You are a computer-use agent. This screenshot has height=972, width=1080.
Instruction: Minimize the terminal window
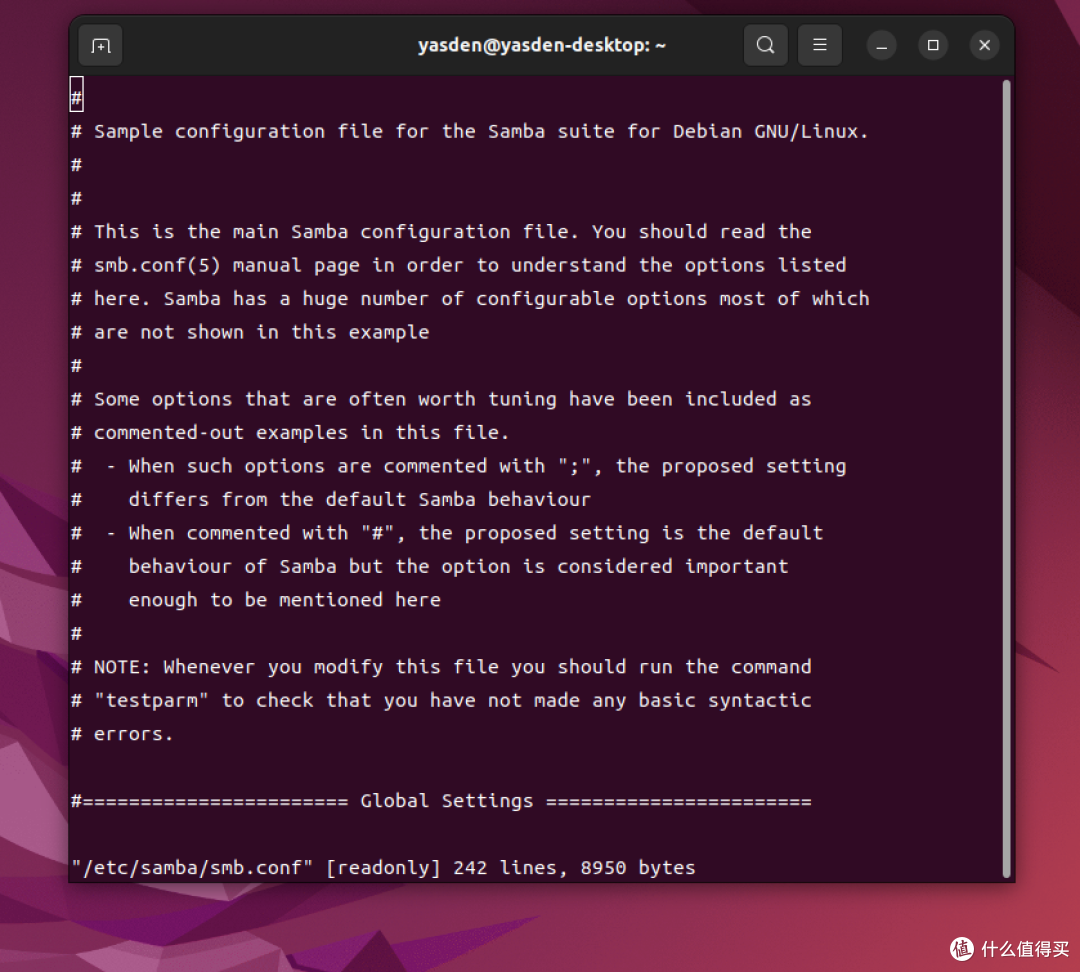coord(881,46)
